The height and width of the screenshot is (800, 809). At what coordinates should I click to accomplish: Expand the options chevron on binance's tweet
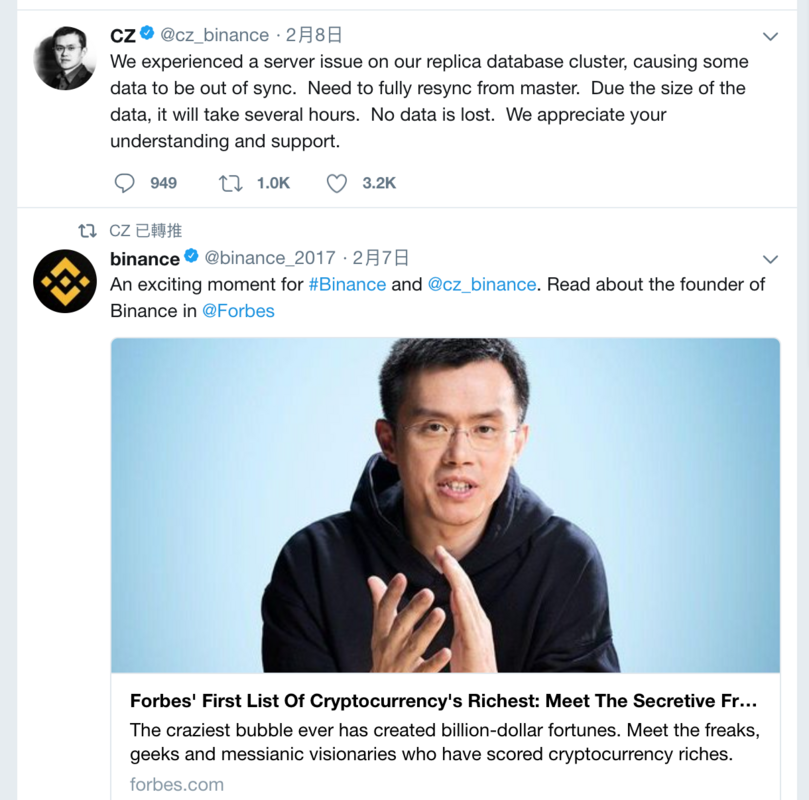[x=770, y=259]
